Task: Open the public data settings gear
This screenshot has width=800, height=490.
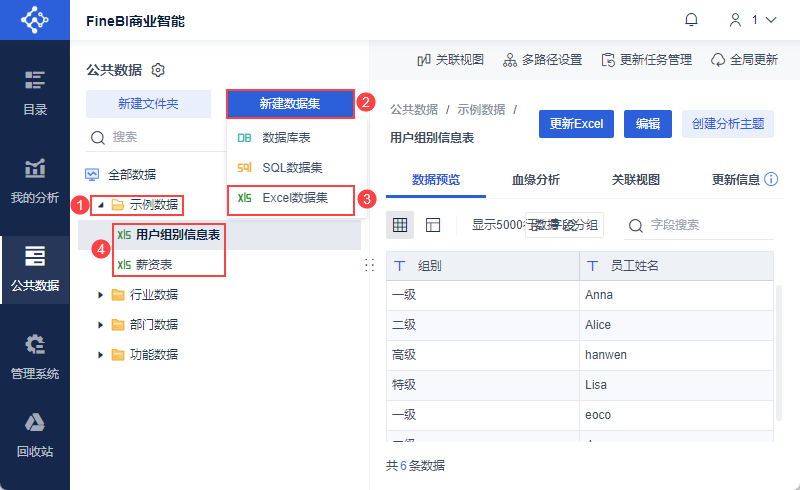Action: [158, 70]
